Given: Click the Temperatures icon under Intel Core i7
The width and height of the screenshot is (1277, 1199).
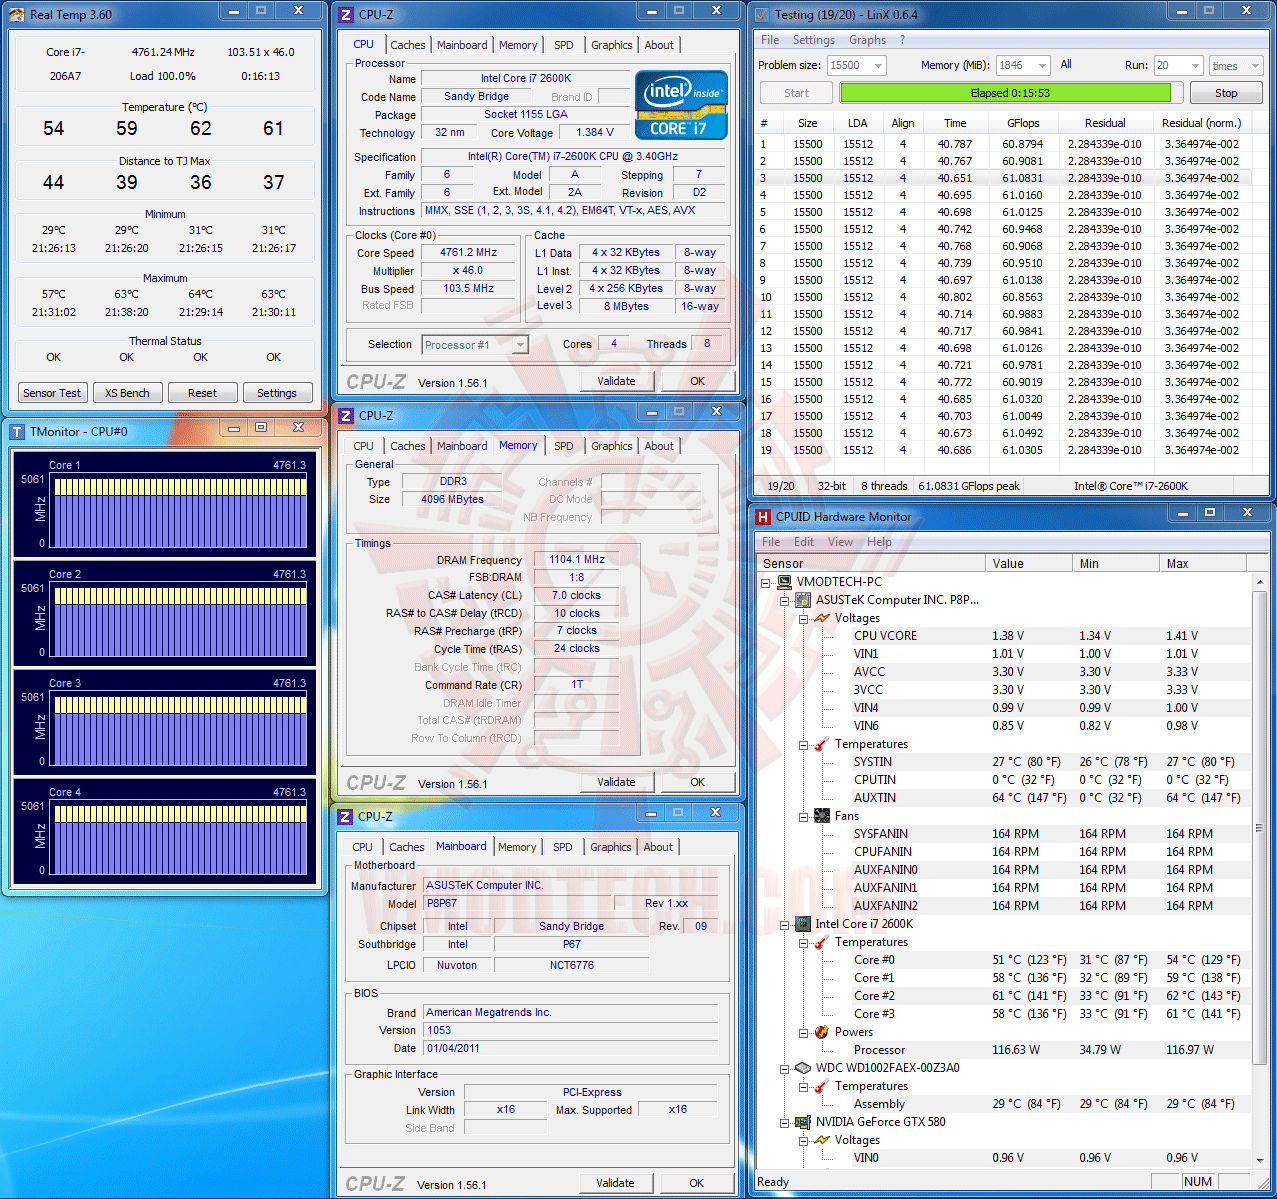Looking at the screenshot, I should click(822, 942).
